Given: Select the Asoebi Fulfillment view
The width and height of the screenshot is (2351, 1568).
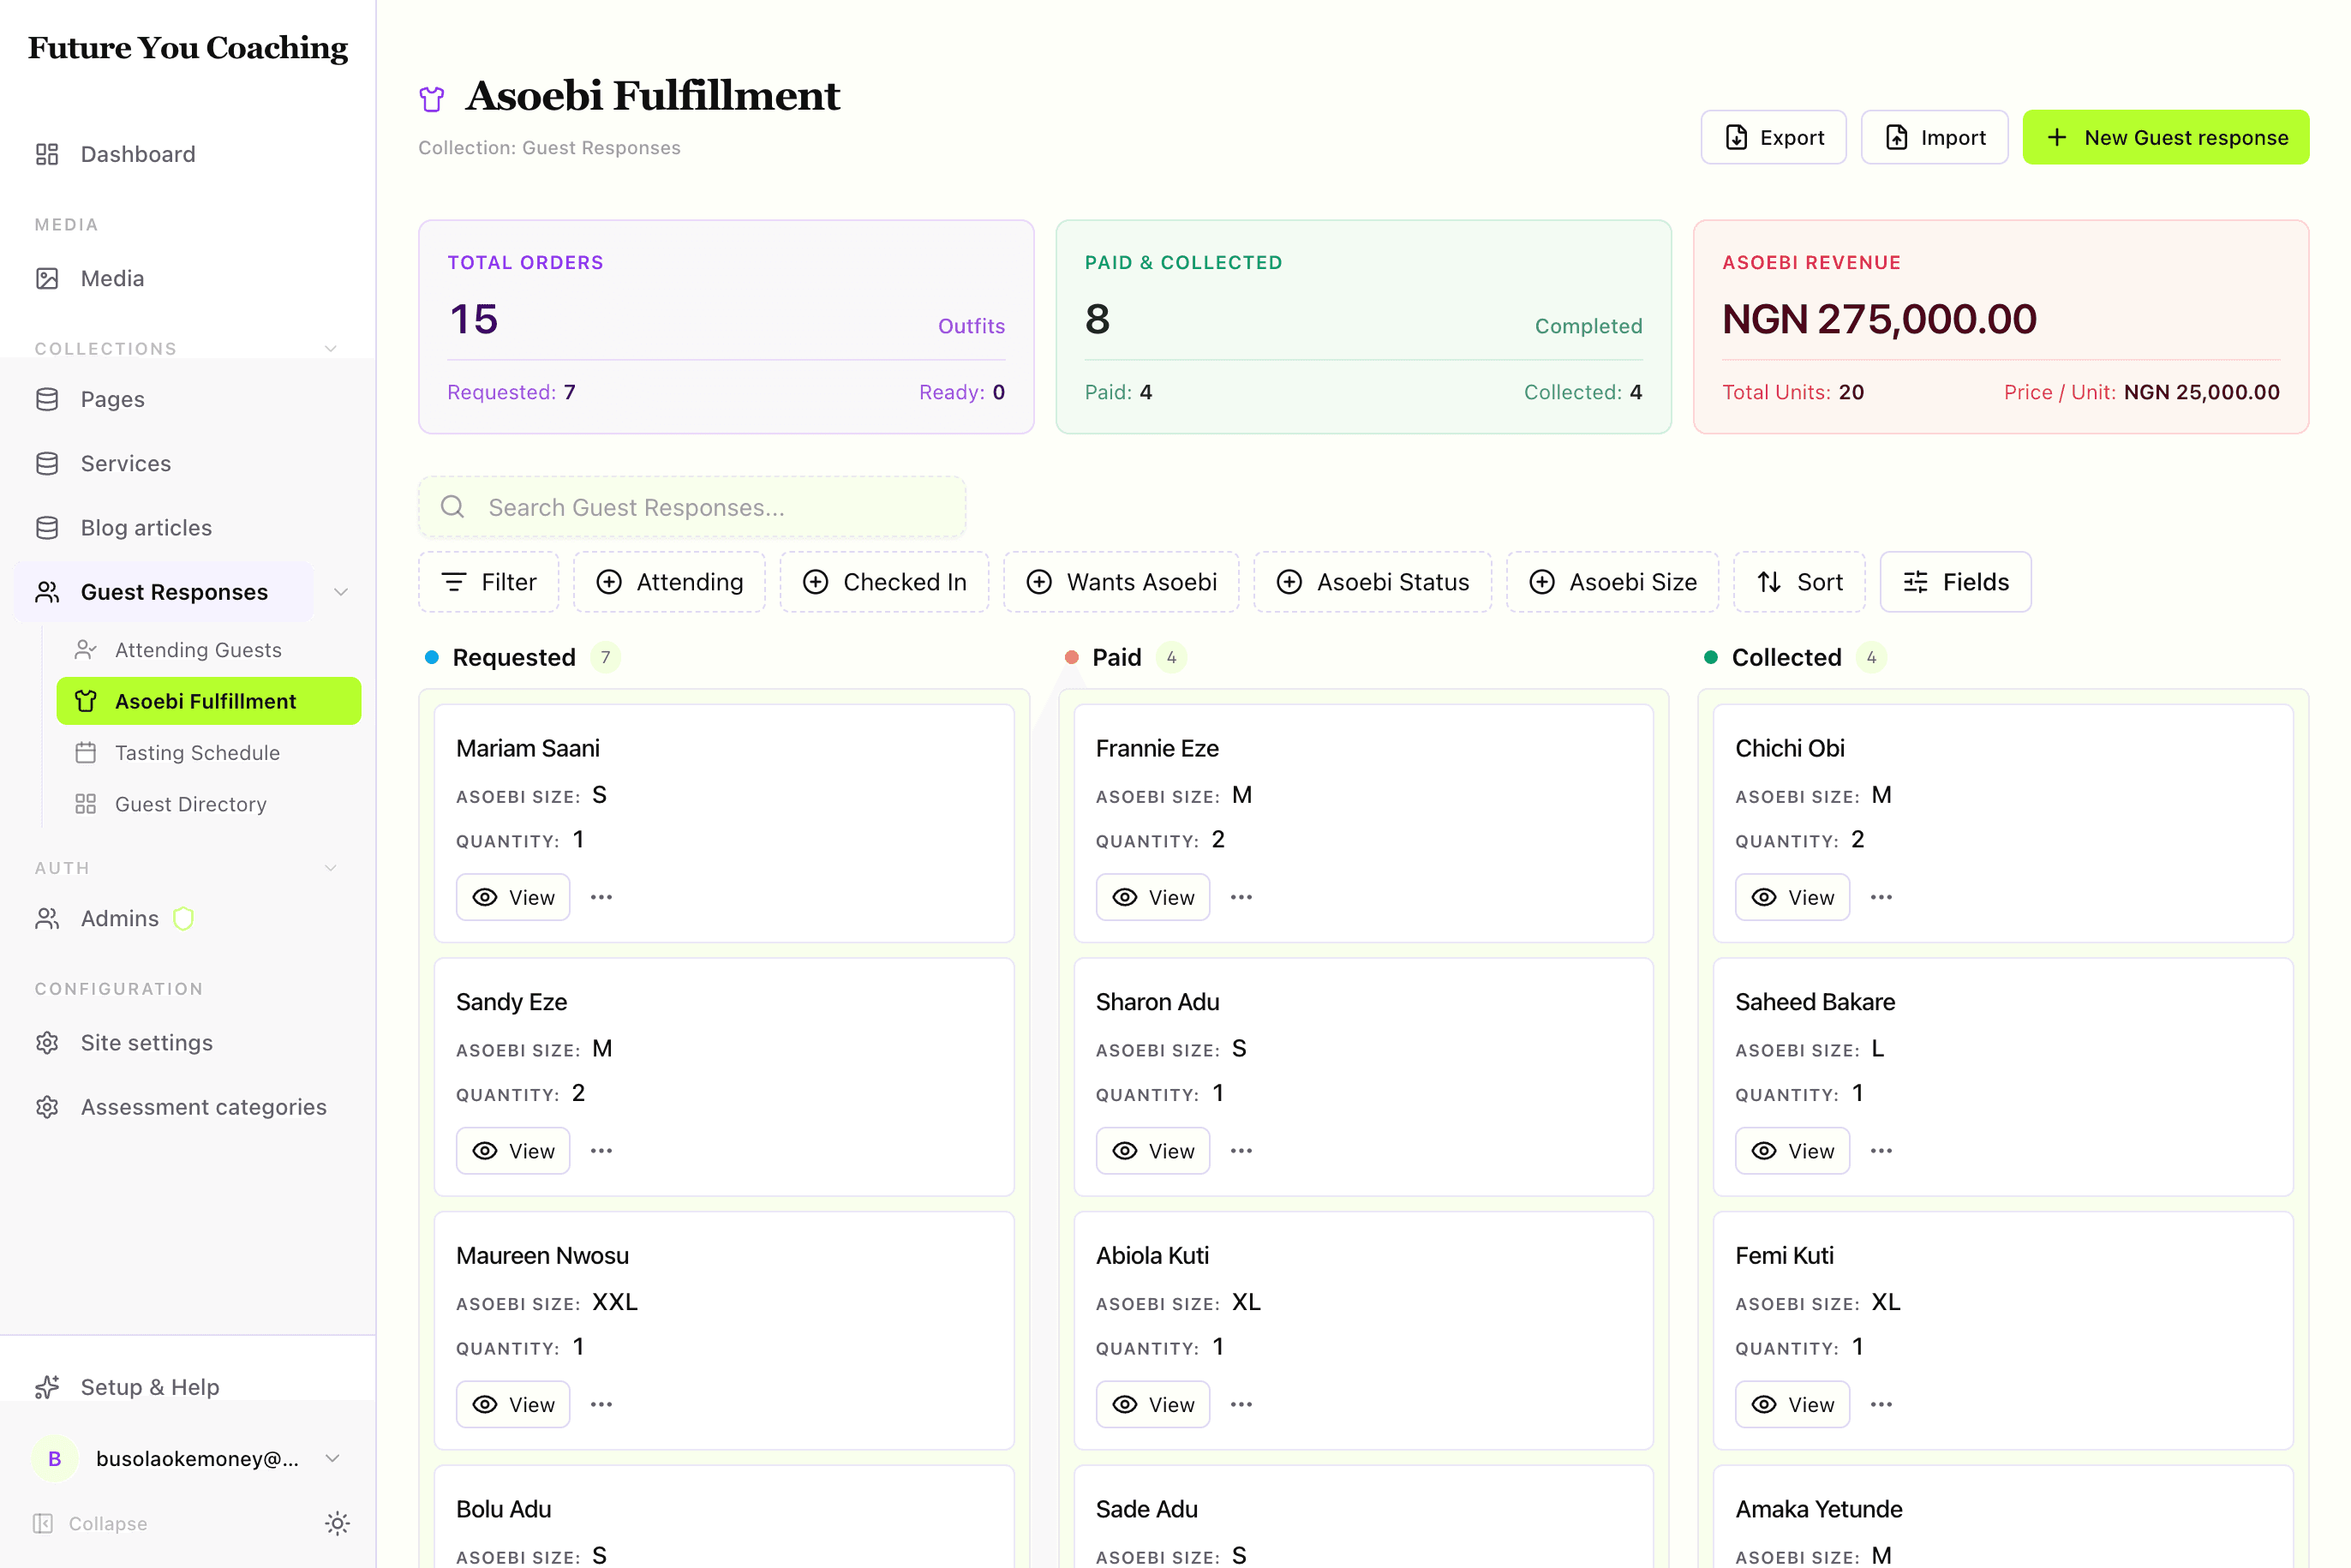Looking at the screenshot, I should click(x=209, y=701).
